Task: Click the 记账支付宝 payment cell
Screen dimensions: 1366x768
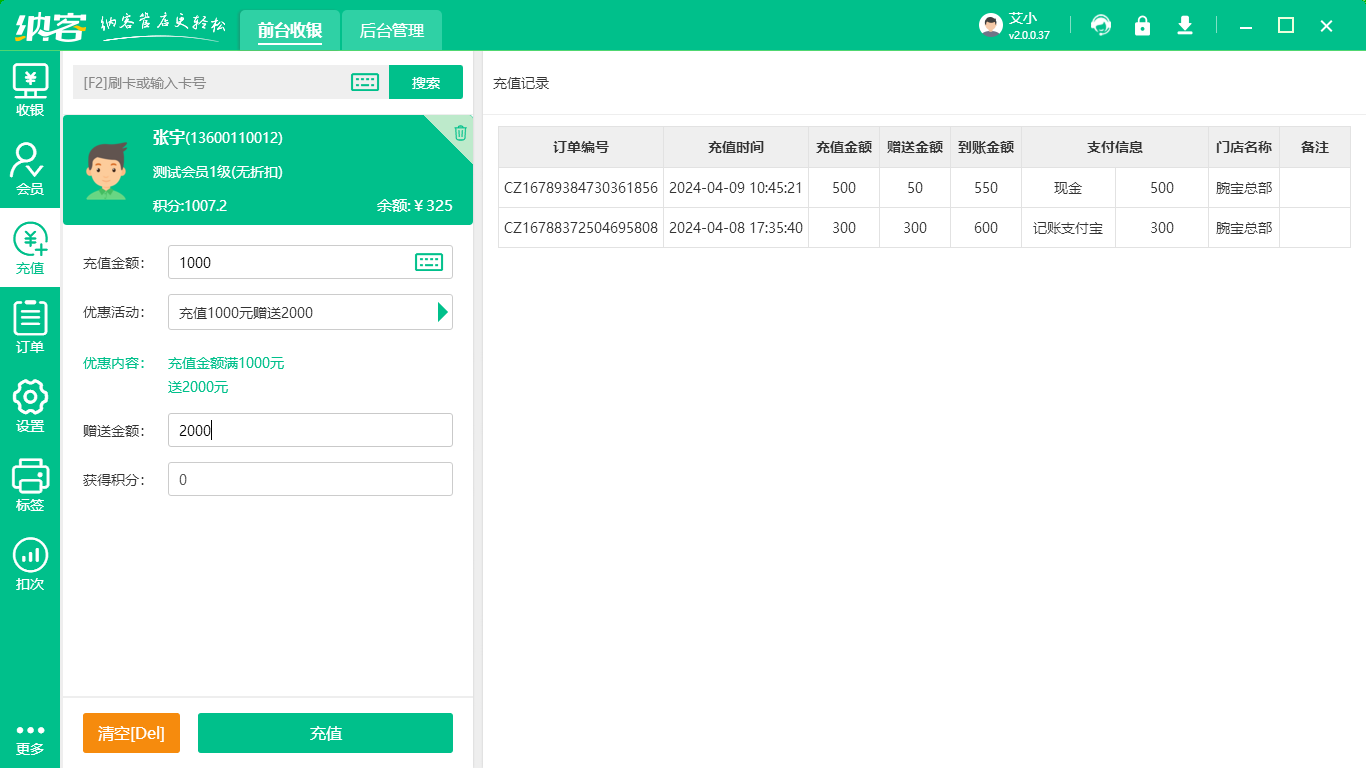Action: (1068, 227)
